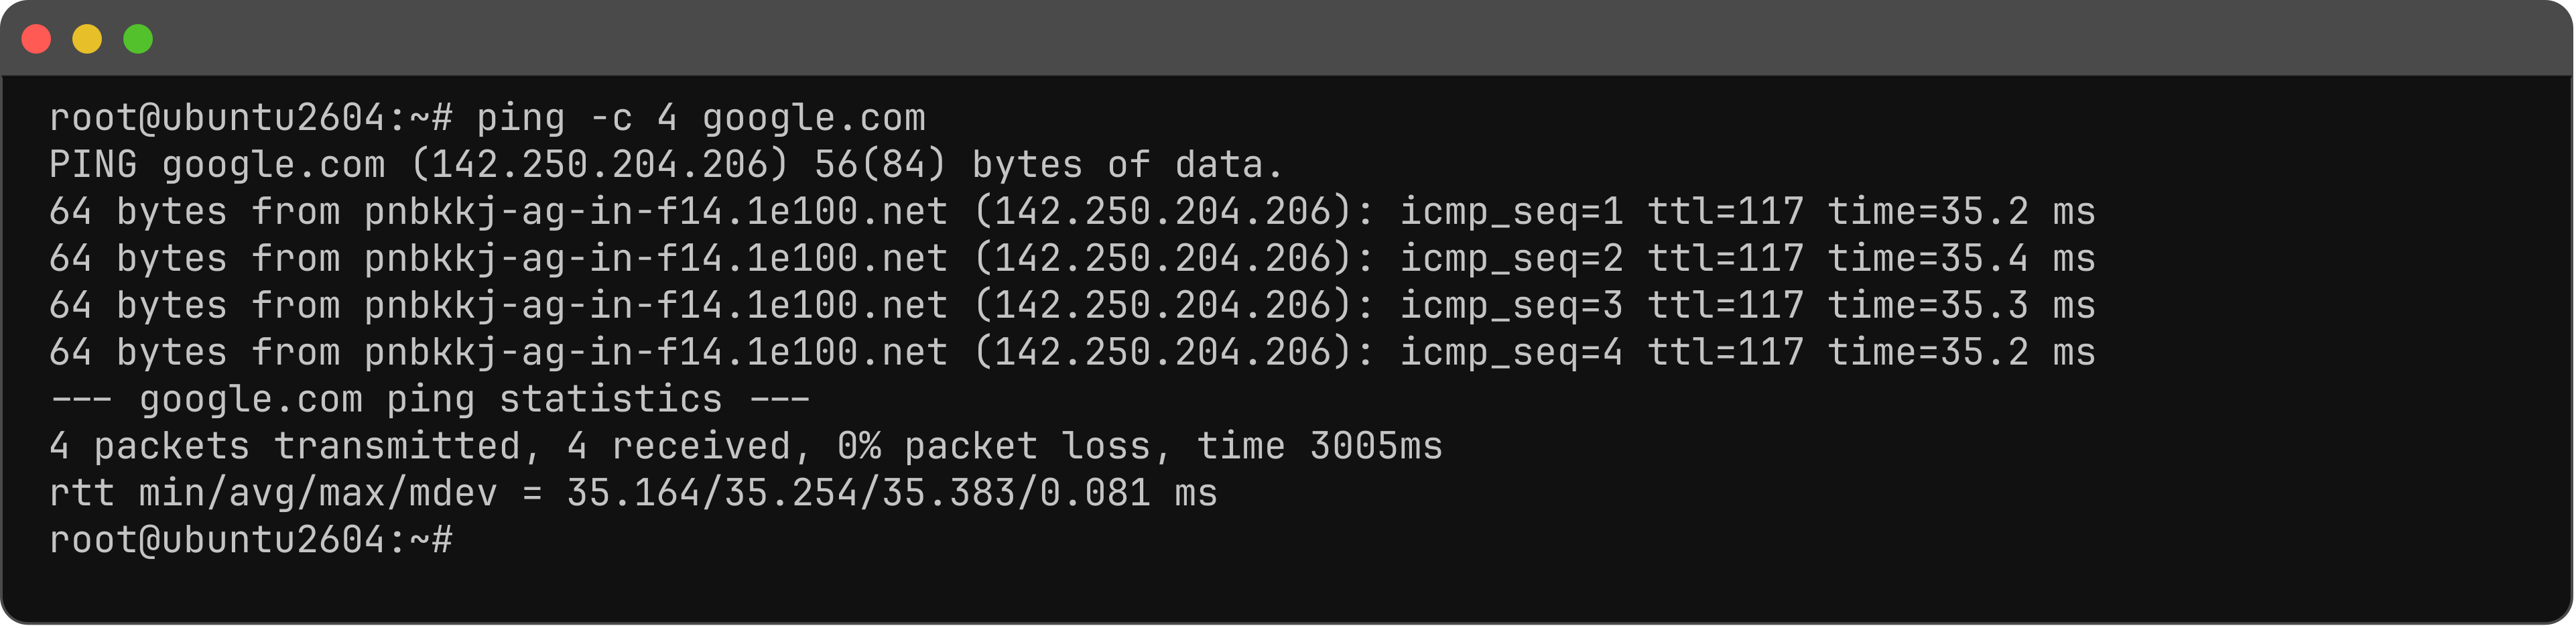Close the terminal window with red button

click(x=37, y=39)
